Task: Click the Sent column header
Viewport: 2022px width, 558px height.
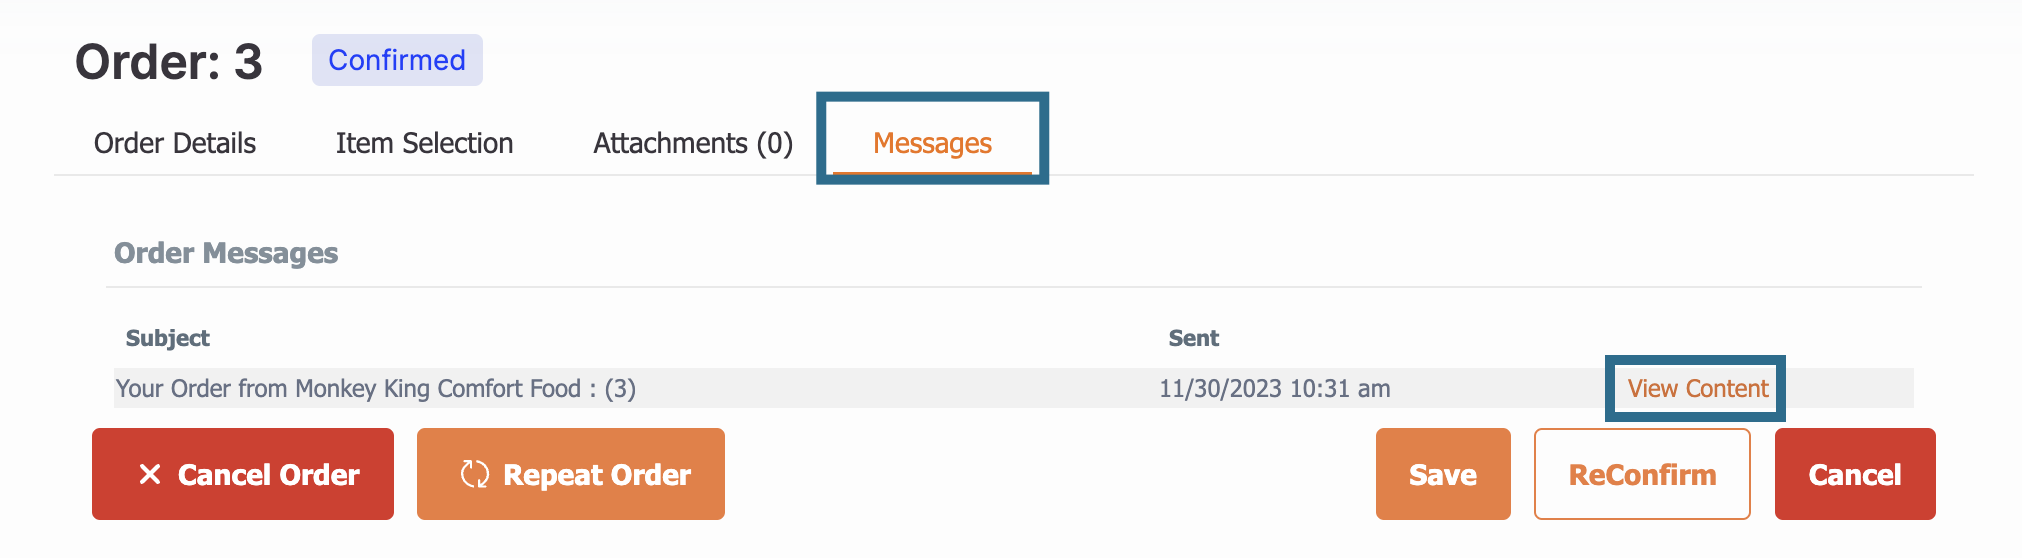Action: [1194, 338]
